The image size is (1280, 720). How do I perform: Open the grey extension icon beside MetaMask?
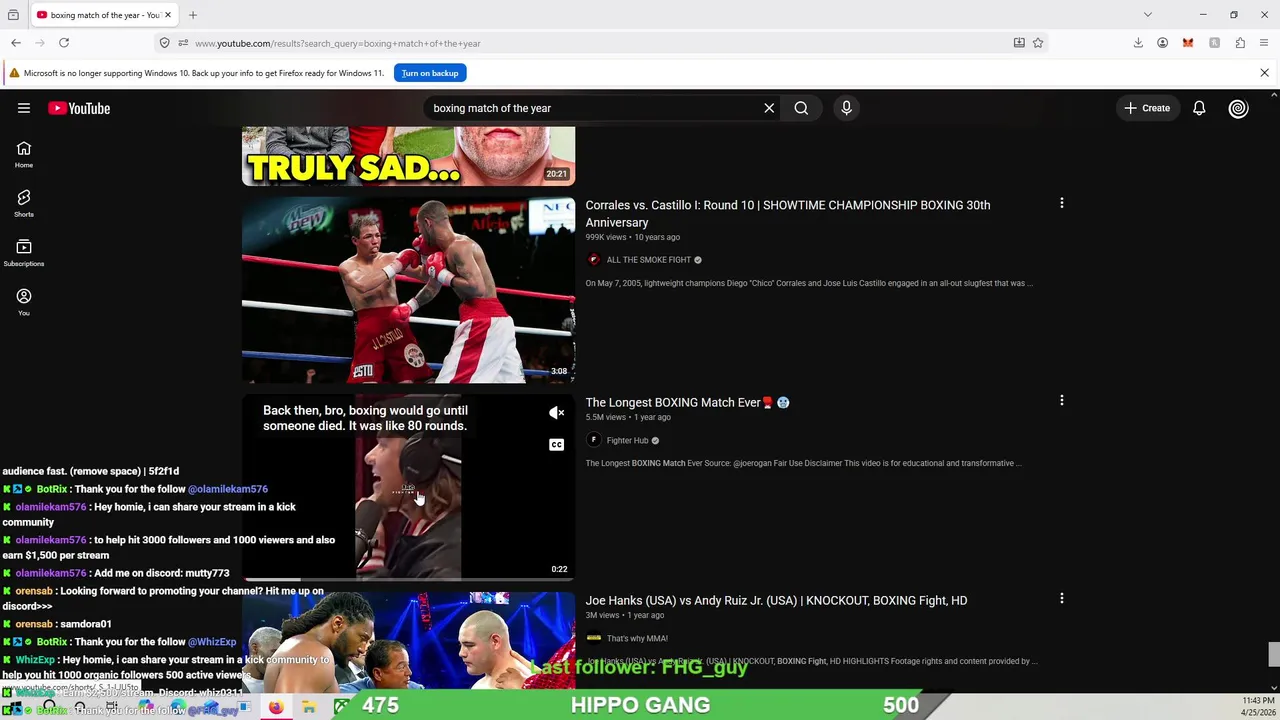[1215, 43]
